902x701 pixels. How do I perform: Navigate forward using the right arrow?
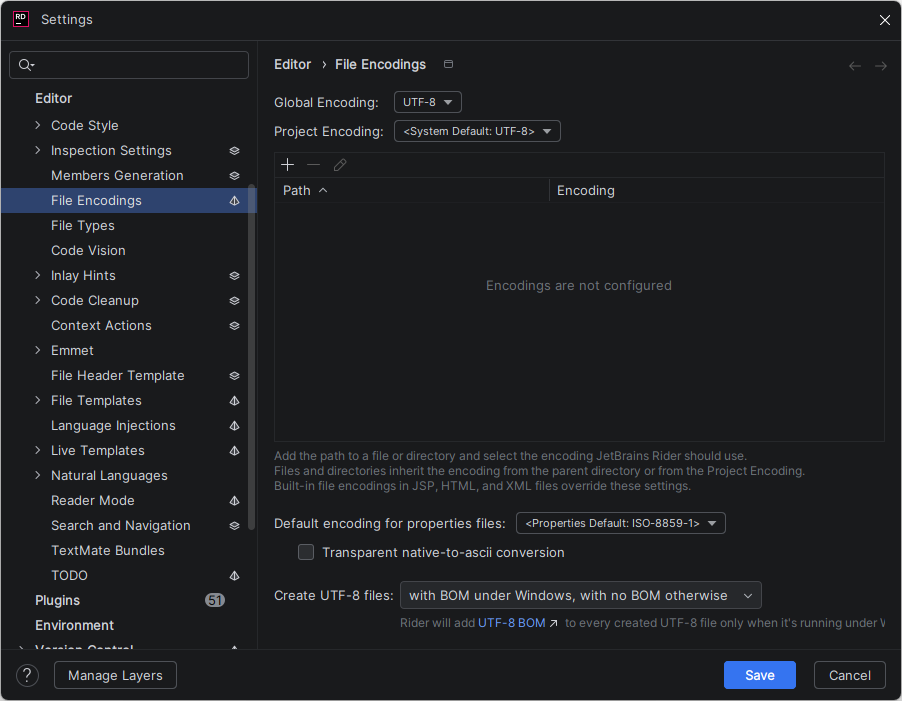(x=880, y=65)
